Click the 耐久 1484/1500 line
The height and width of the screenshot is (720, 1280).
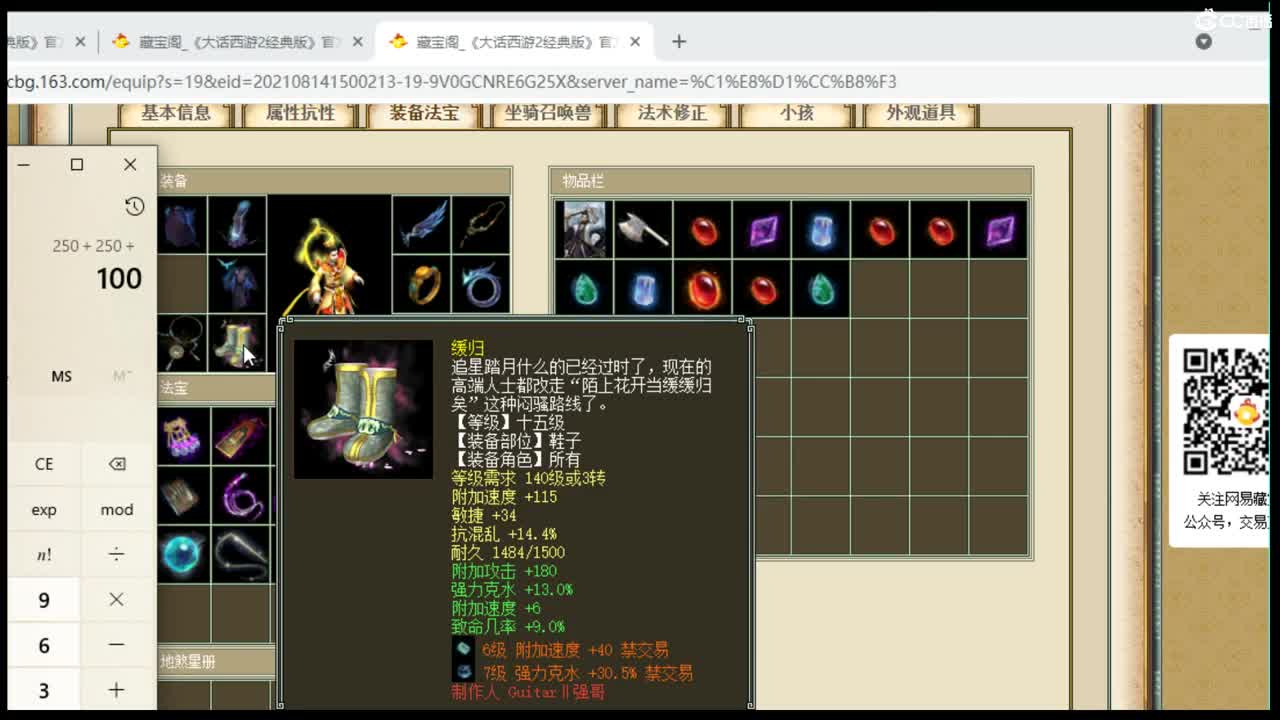pyautogui.click(x=508, y=553)
